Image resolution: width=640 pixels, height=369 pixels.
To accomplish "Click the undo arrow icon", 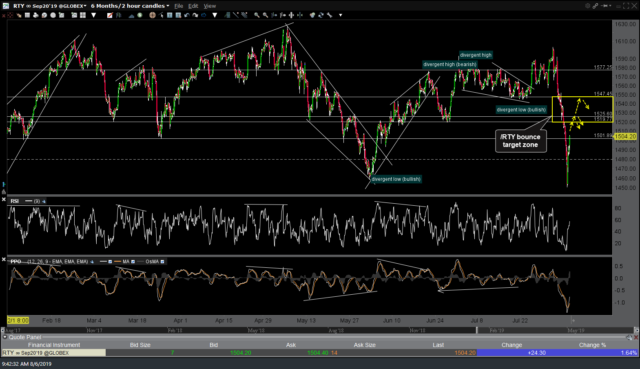I will click(x=187, y=15).
